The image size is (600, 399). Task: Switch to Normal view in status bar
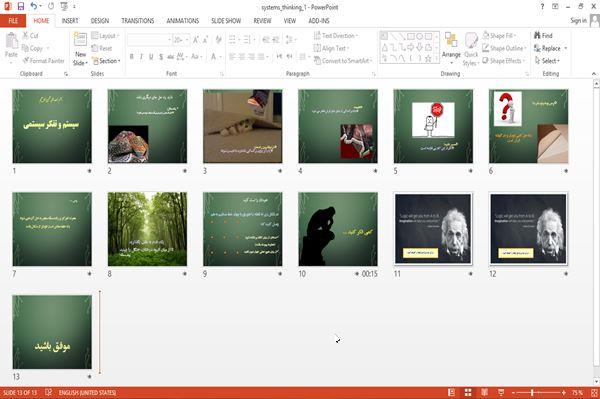pyautogui.click(x=452, y=392)
